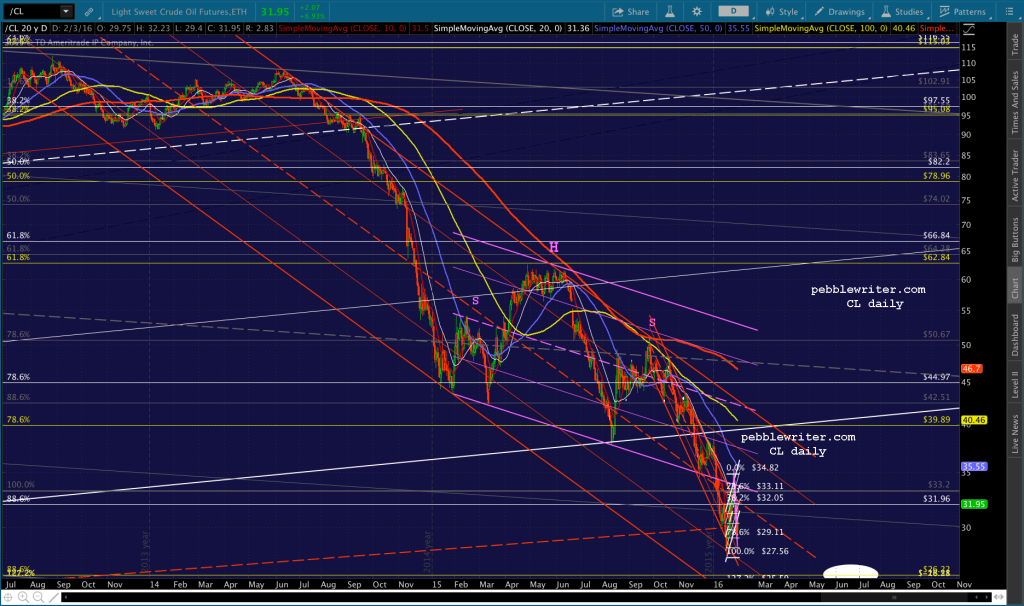This screenshot has height=606, width=1024.
Task: Click the truncated red Simple... study label
Action: [936, 29]
